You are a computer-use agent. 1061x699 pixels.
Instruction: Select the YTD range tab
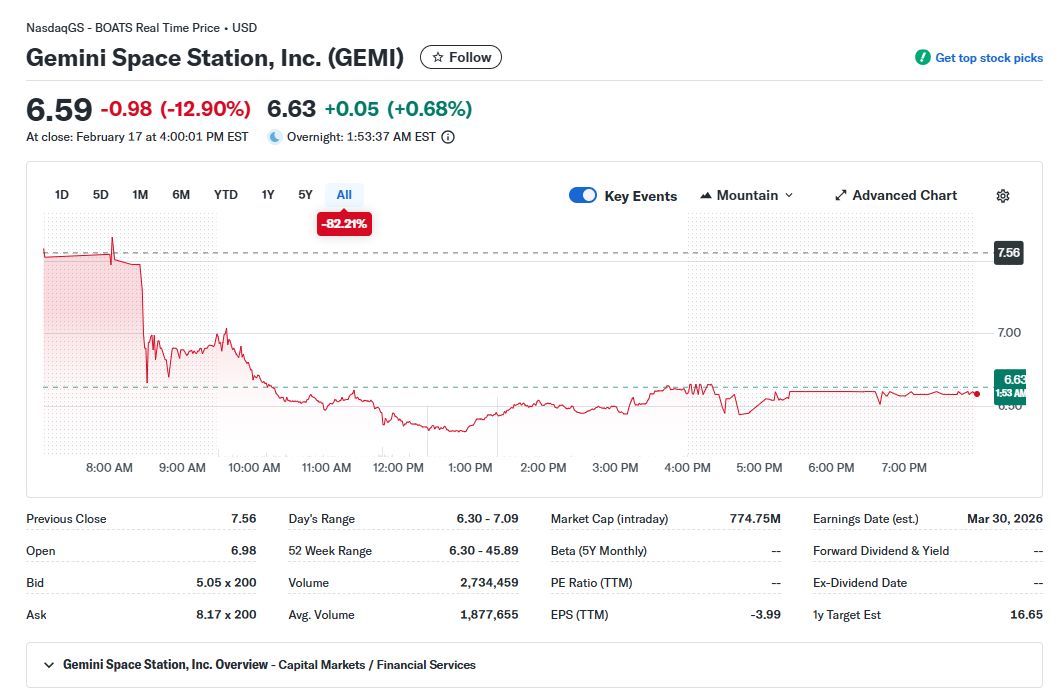[226, 195]
